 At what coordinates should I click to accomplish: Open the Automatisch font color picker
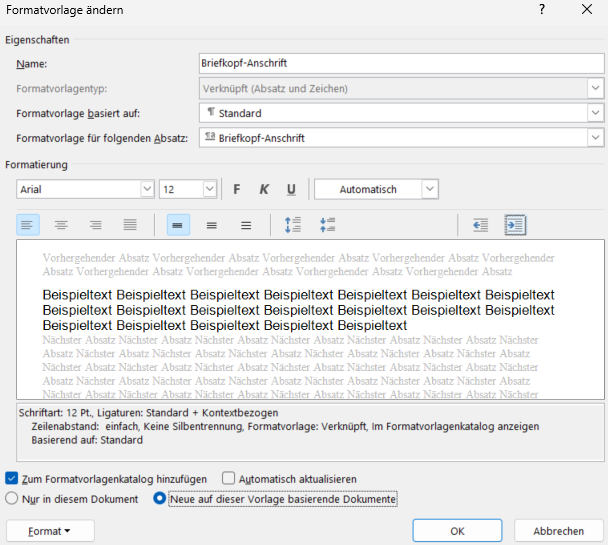coord(376,189)
